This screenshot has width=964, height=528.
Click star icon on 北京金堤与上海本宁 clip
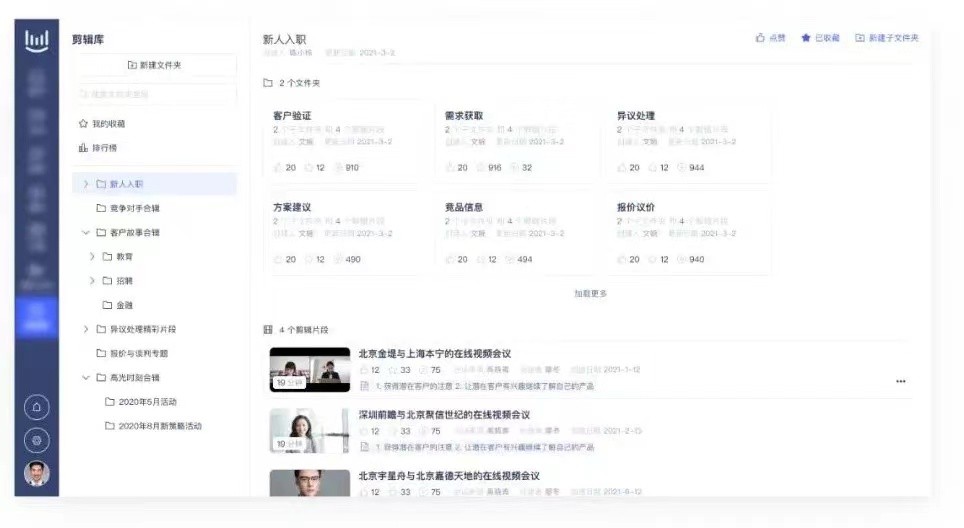click(393, 370)
